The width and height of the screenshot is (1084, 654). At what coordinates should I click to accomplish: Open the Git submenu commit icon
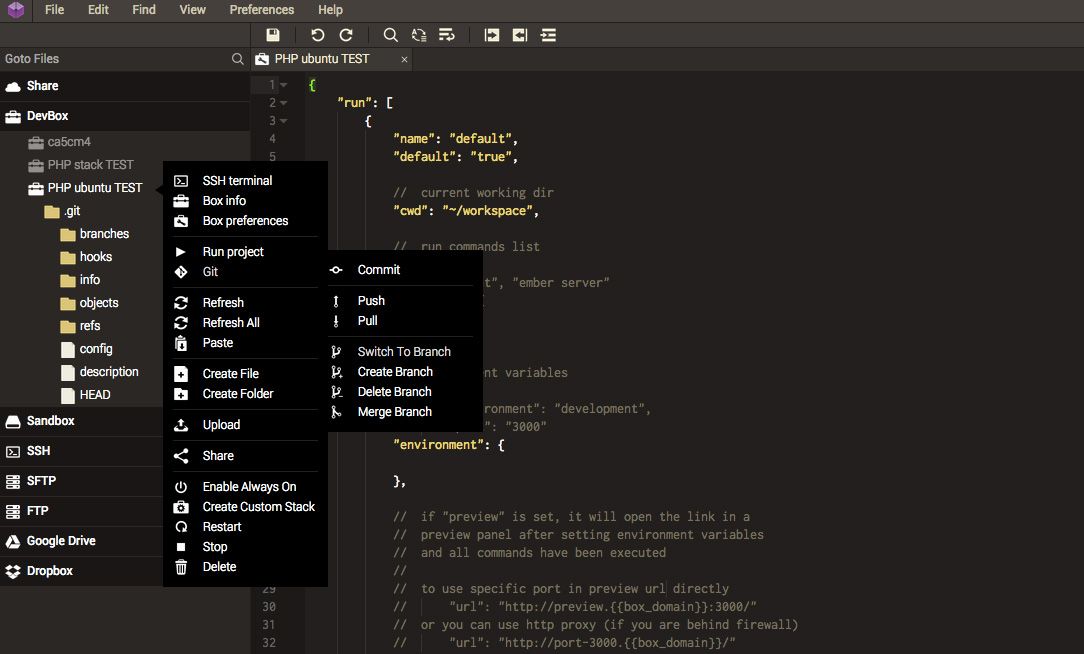click(336, 269)
